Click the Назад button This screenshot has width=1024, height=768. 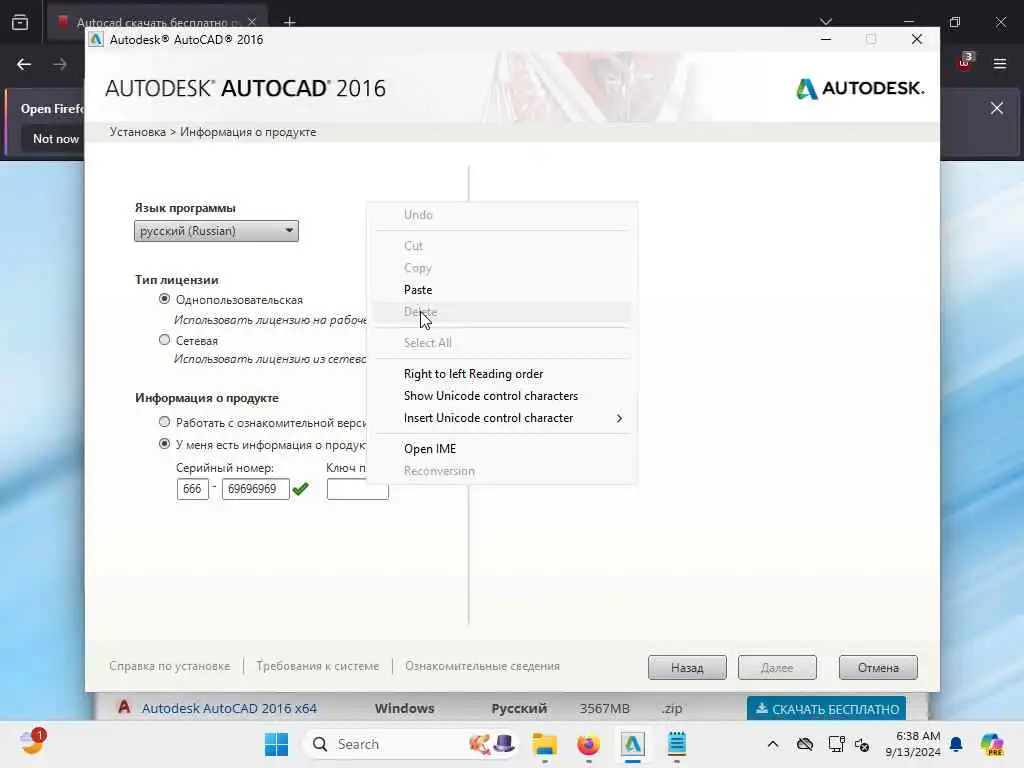pyautogui.click(x=687, y=667)
